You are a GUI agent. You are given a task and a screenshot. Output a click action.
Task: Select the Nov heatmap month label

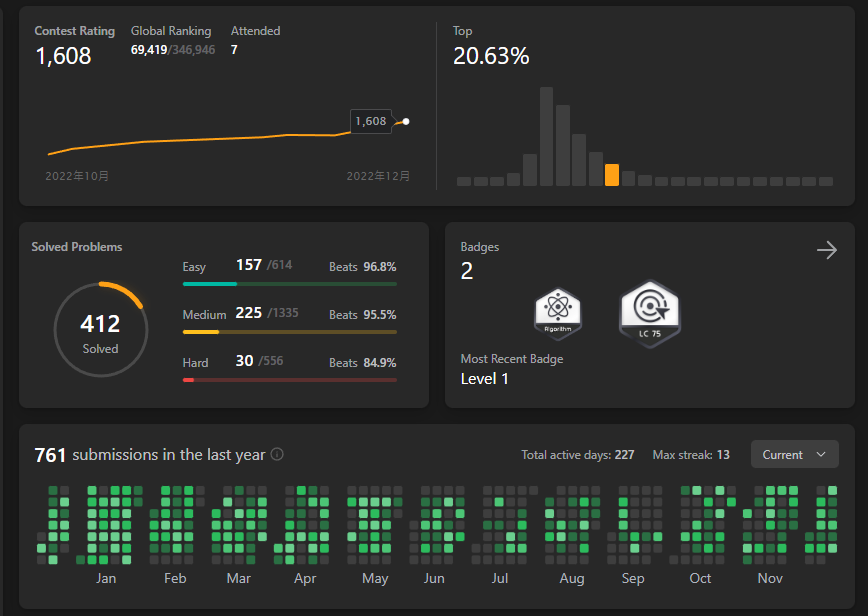click(770, 578)
